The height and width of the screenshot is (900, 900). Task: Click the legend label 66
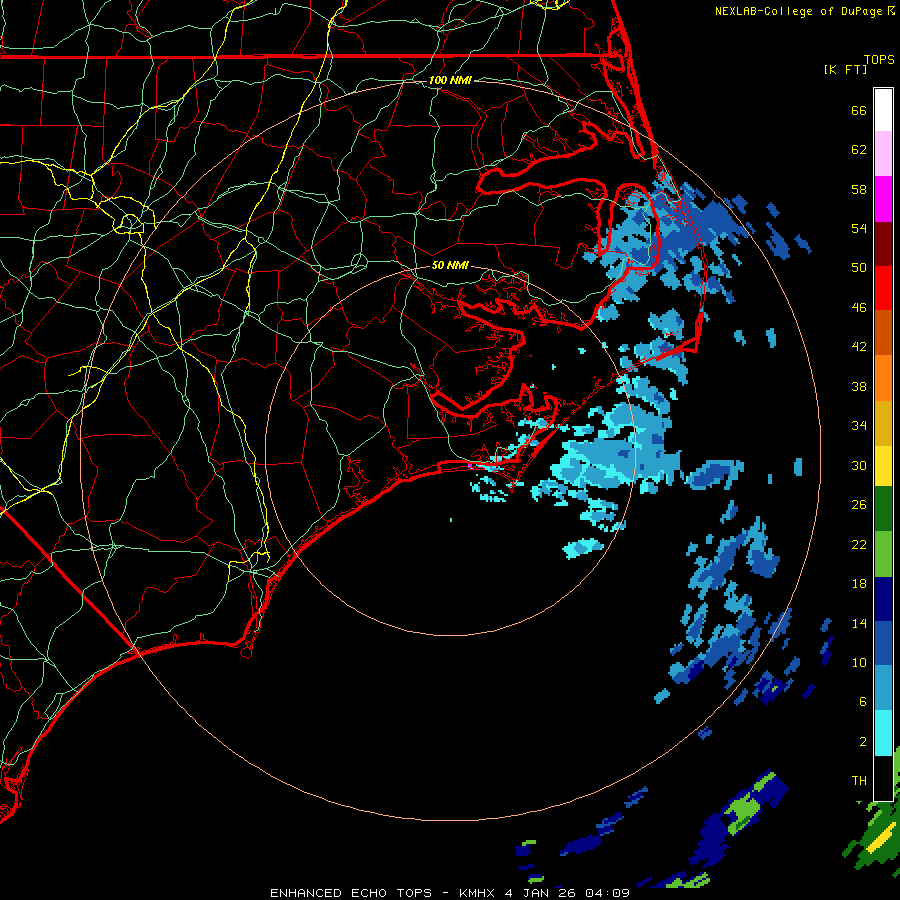(859, 110)
